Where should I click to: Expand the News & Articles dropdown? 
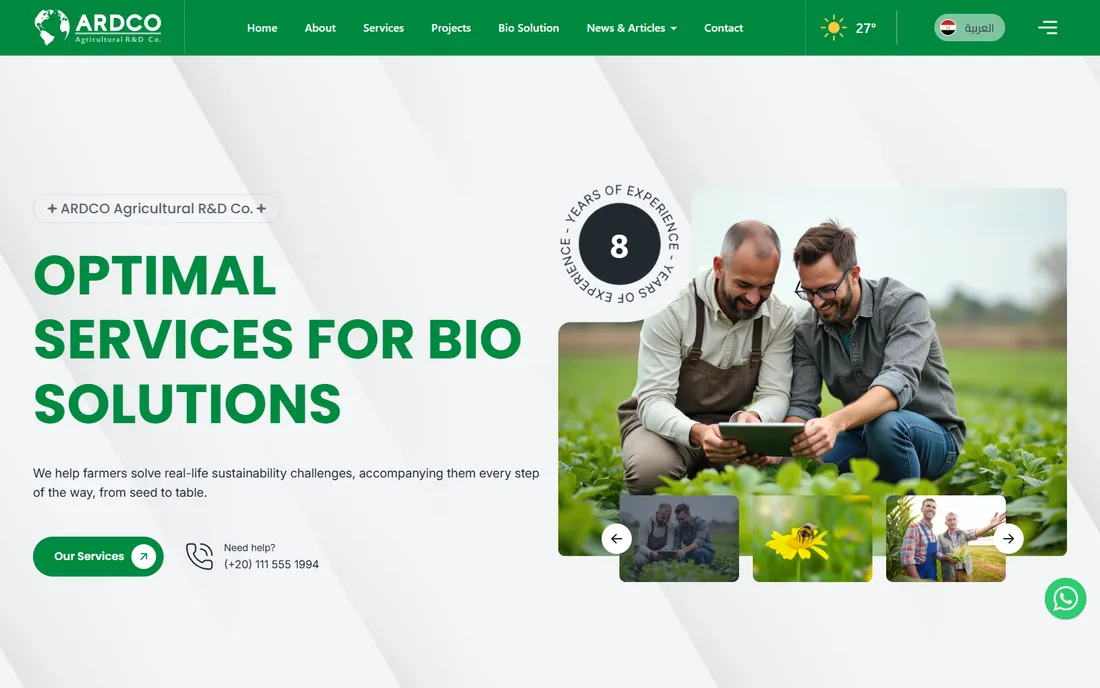coord(631,28)
